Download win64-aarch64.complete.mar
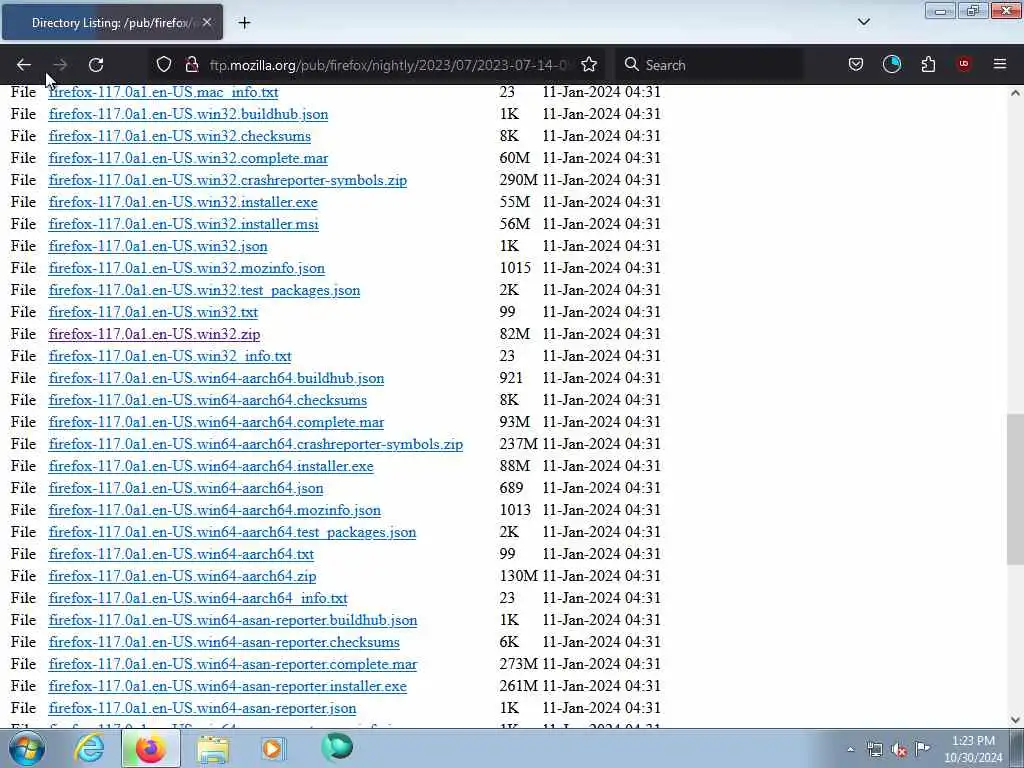The height and width of the screenshot is (768, 1024). click(216, 422)
